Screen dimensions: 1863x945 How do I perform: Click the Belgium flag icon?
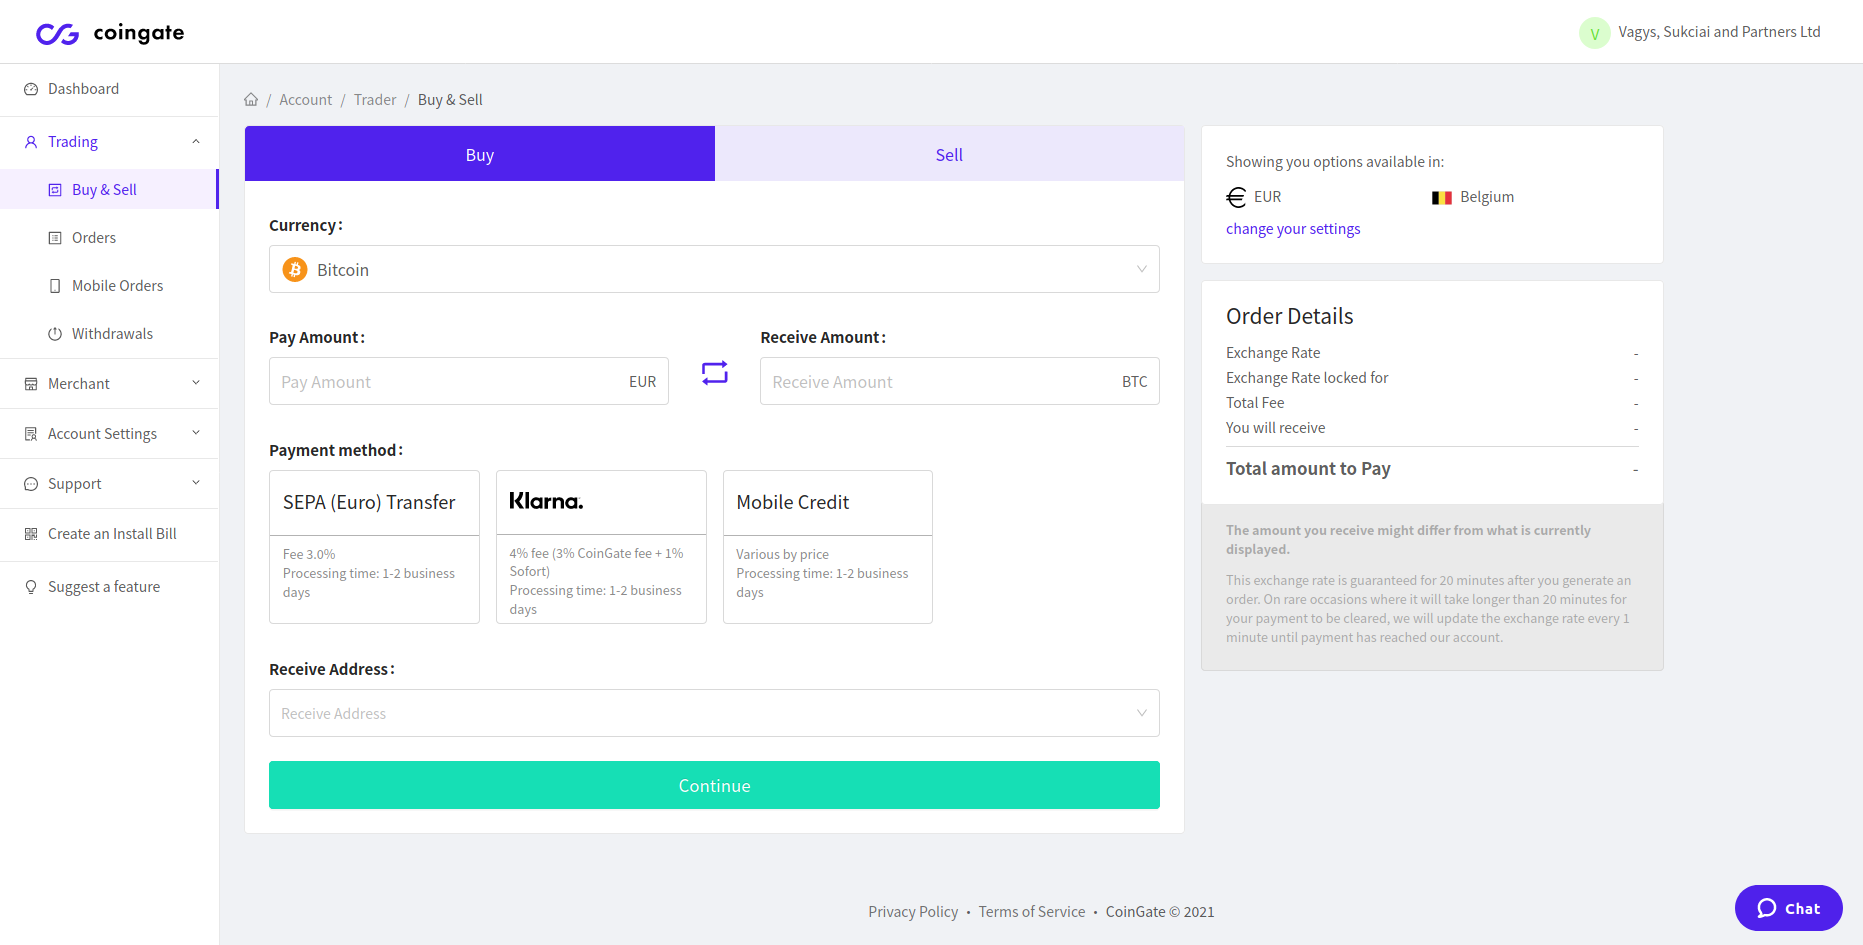(x=1441, y=198)
